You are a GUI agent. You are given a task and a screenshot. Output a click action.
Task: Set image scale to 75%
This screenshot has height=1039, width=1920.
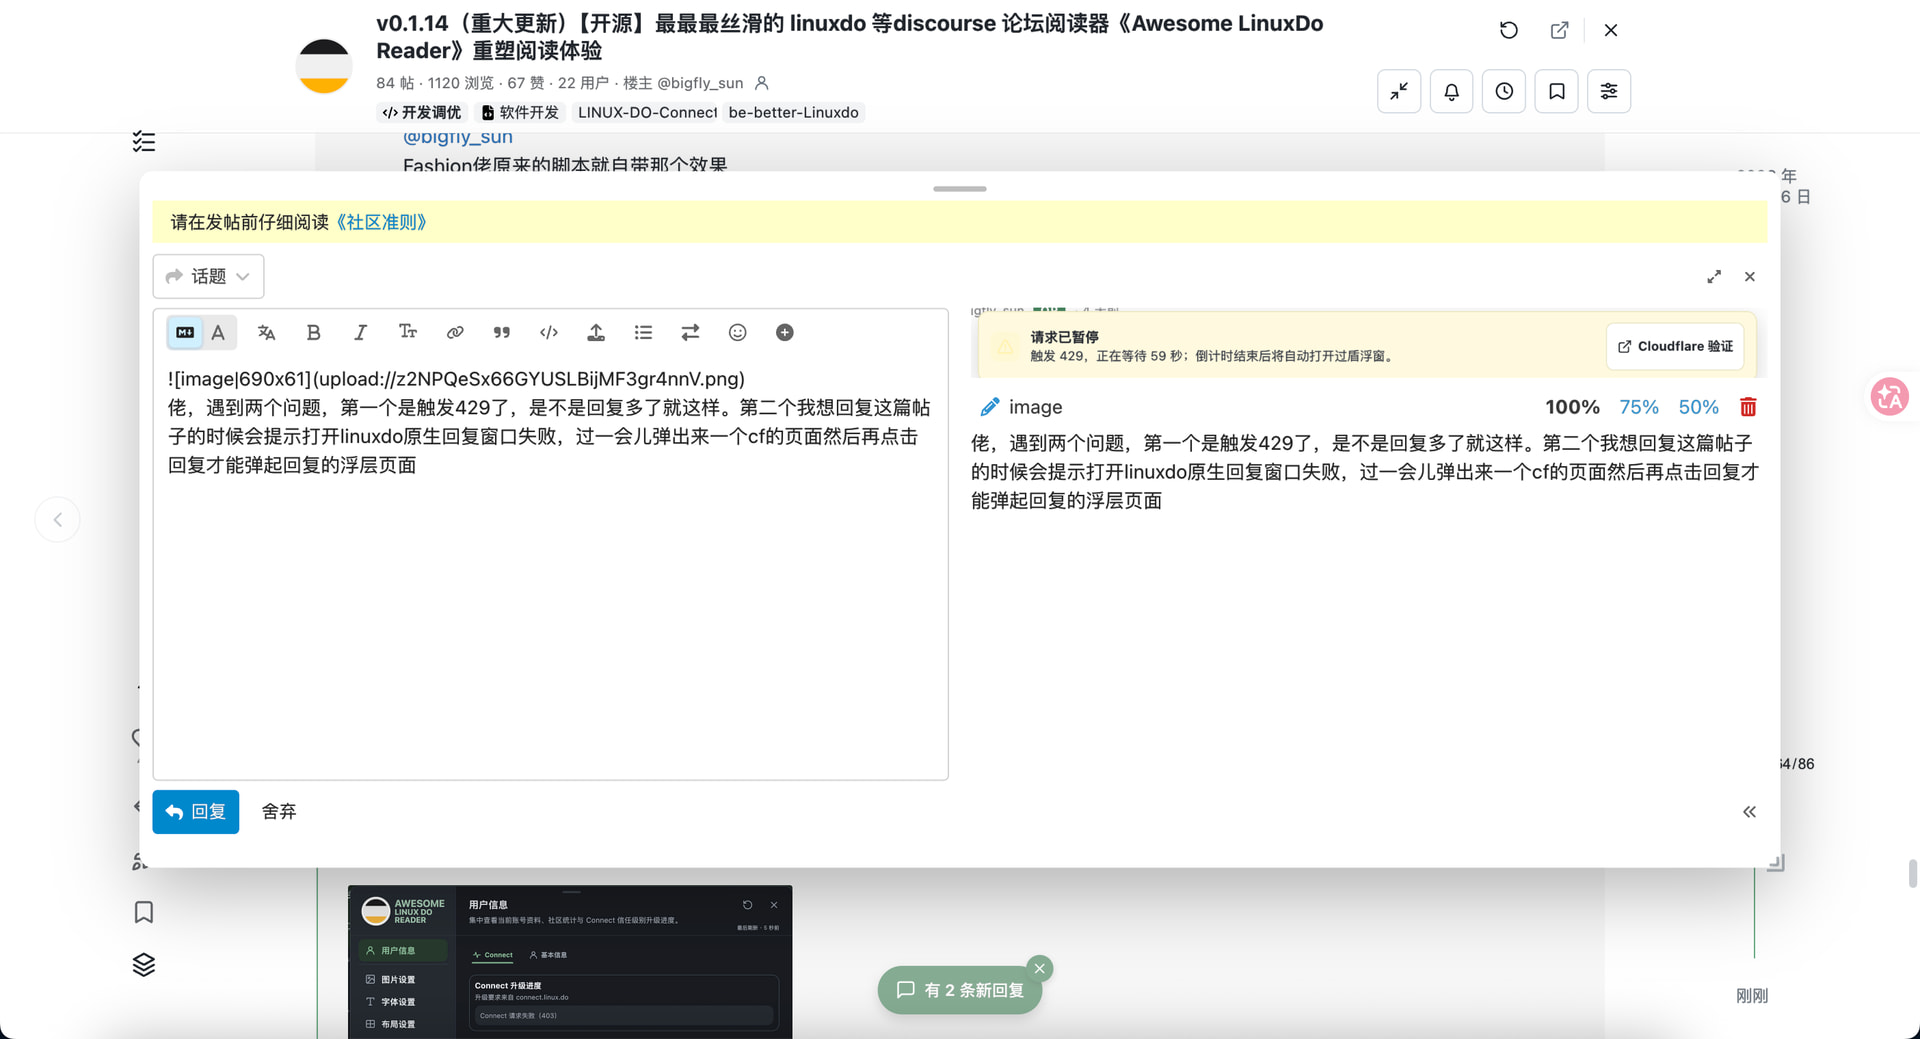[x=1639, y=407]
